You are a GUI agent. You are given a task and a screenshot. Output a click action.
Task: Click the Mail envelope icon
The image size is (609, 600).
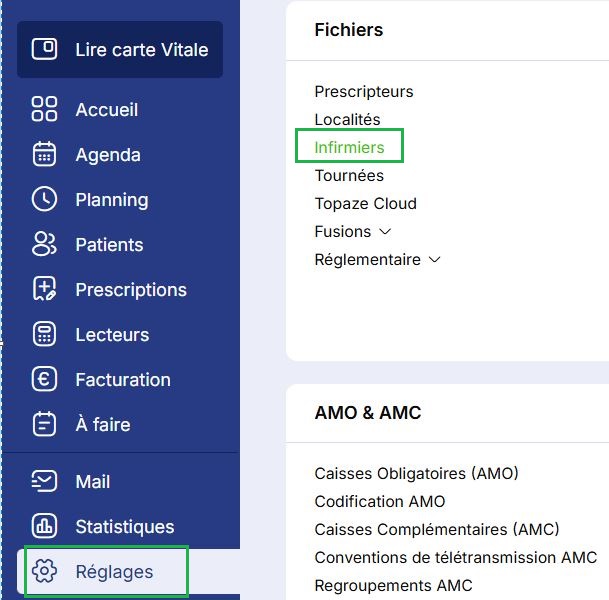point(44,481)
